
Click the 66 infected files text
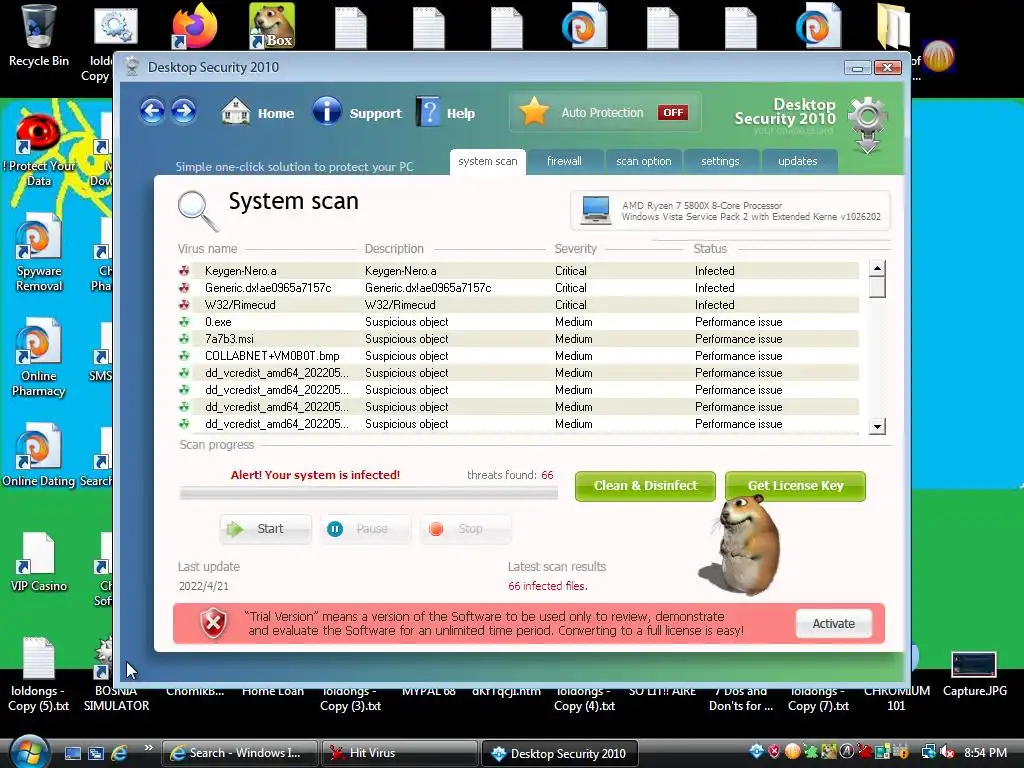coord(547,586)
